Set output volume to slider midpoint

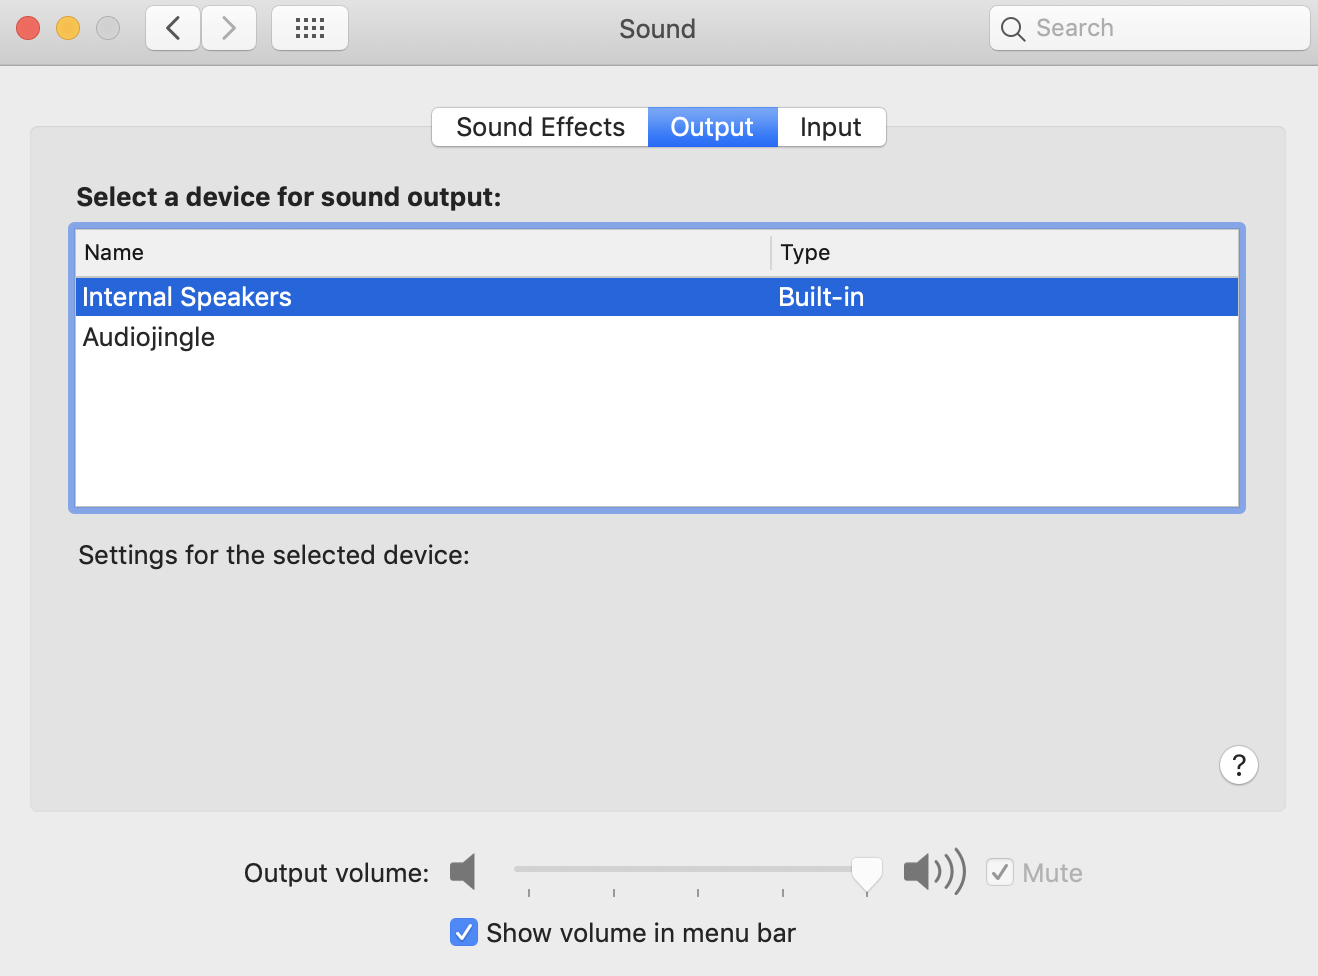click(690, 869)
